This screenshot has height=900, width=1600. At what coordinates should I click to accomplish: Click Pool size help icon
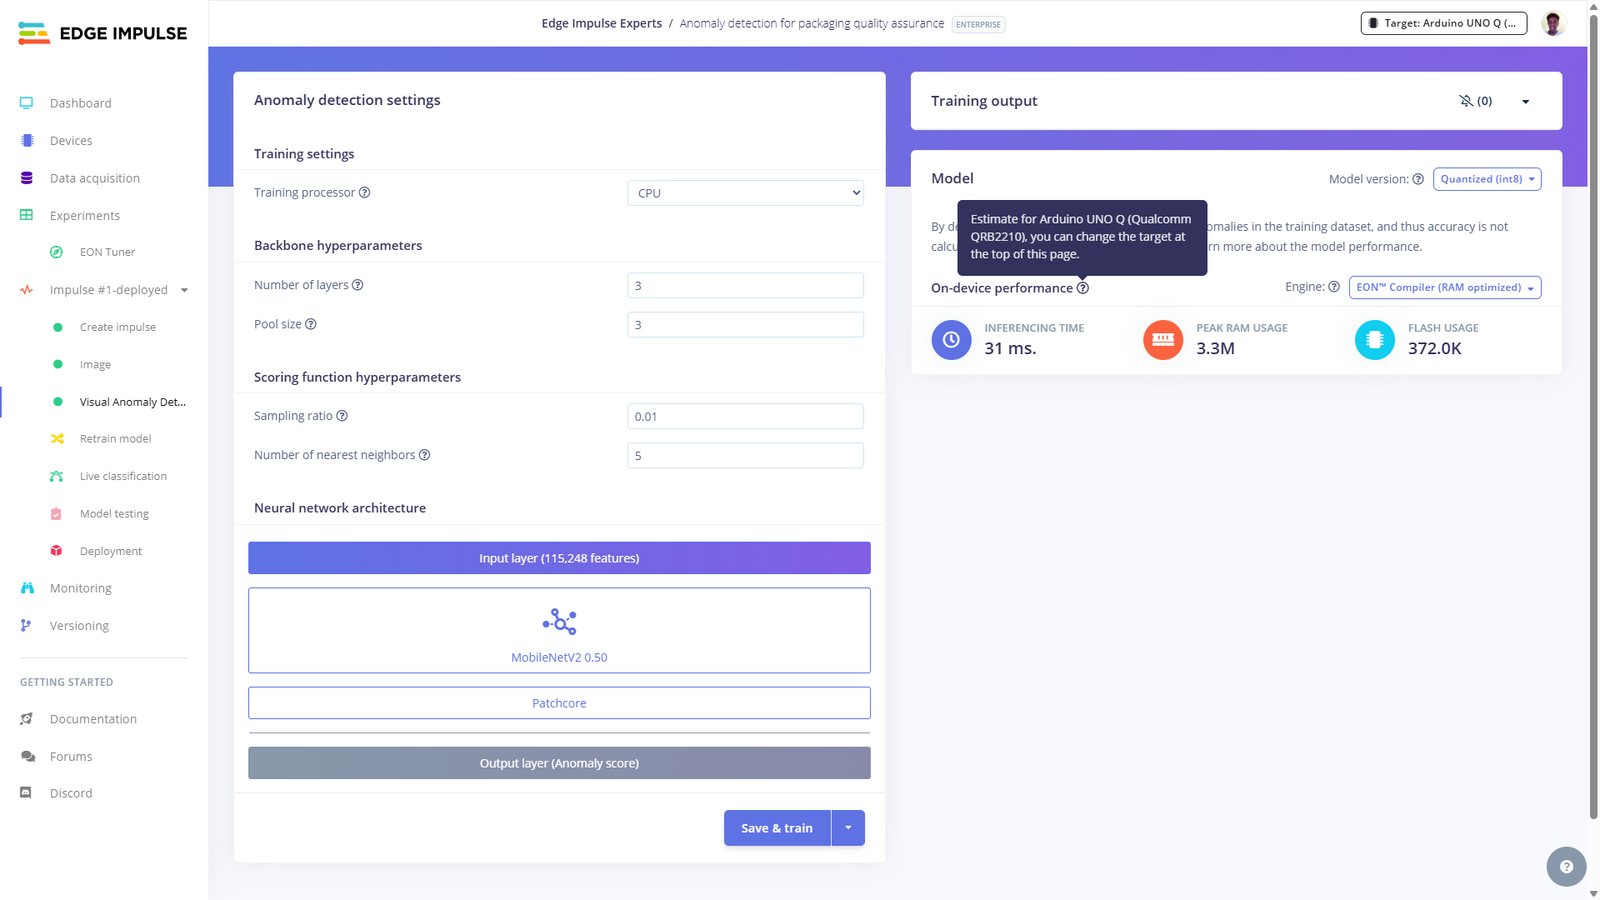[310, 324]
